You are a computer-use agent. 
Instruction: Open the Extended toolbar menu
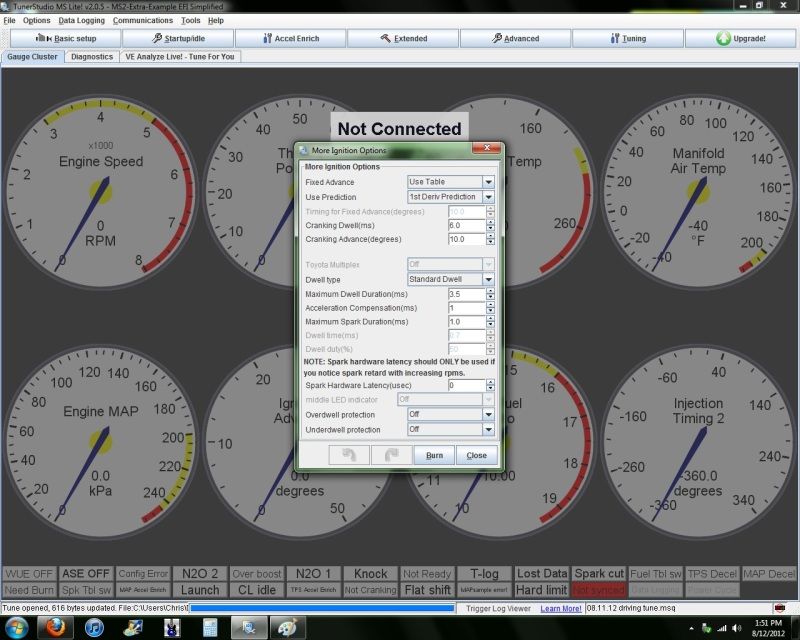point(403,38)
